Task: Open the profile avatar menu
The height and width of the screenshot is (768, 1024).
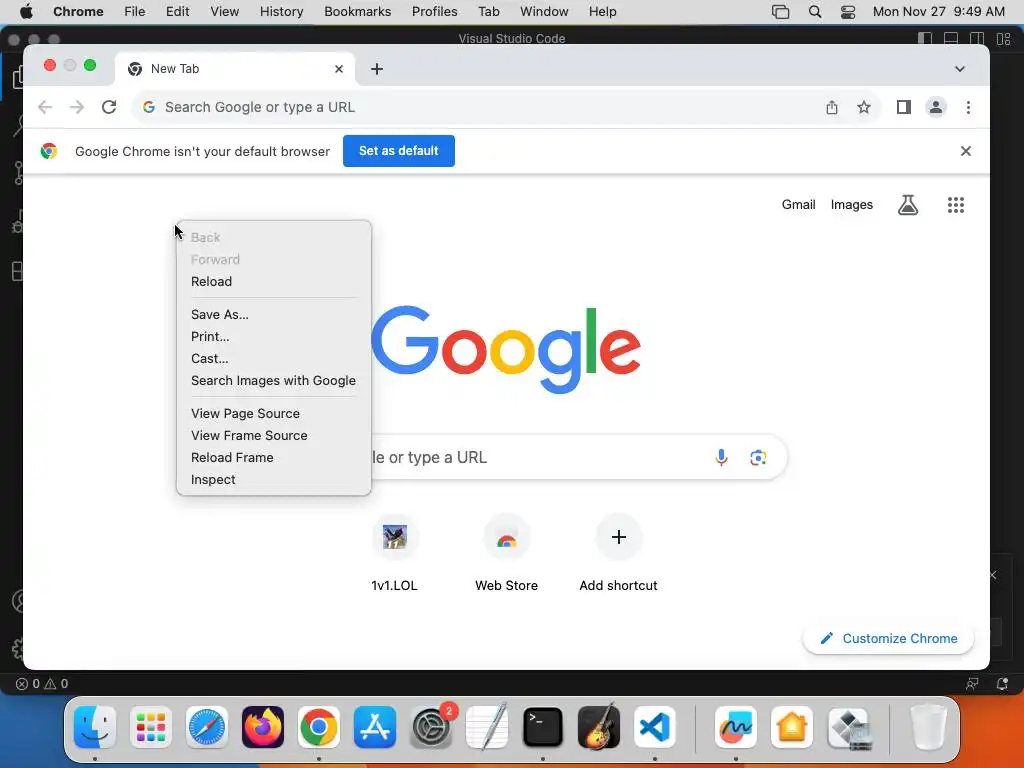Action: tap(936, 107)
